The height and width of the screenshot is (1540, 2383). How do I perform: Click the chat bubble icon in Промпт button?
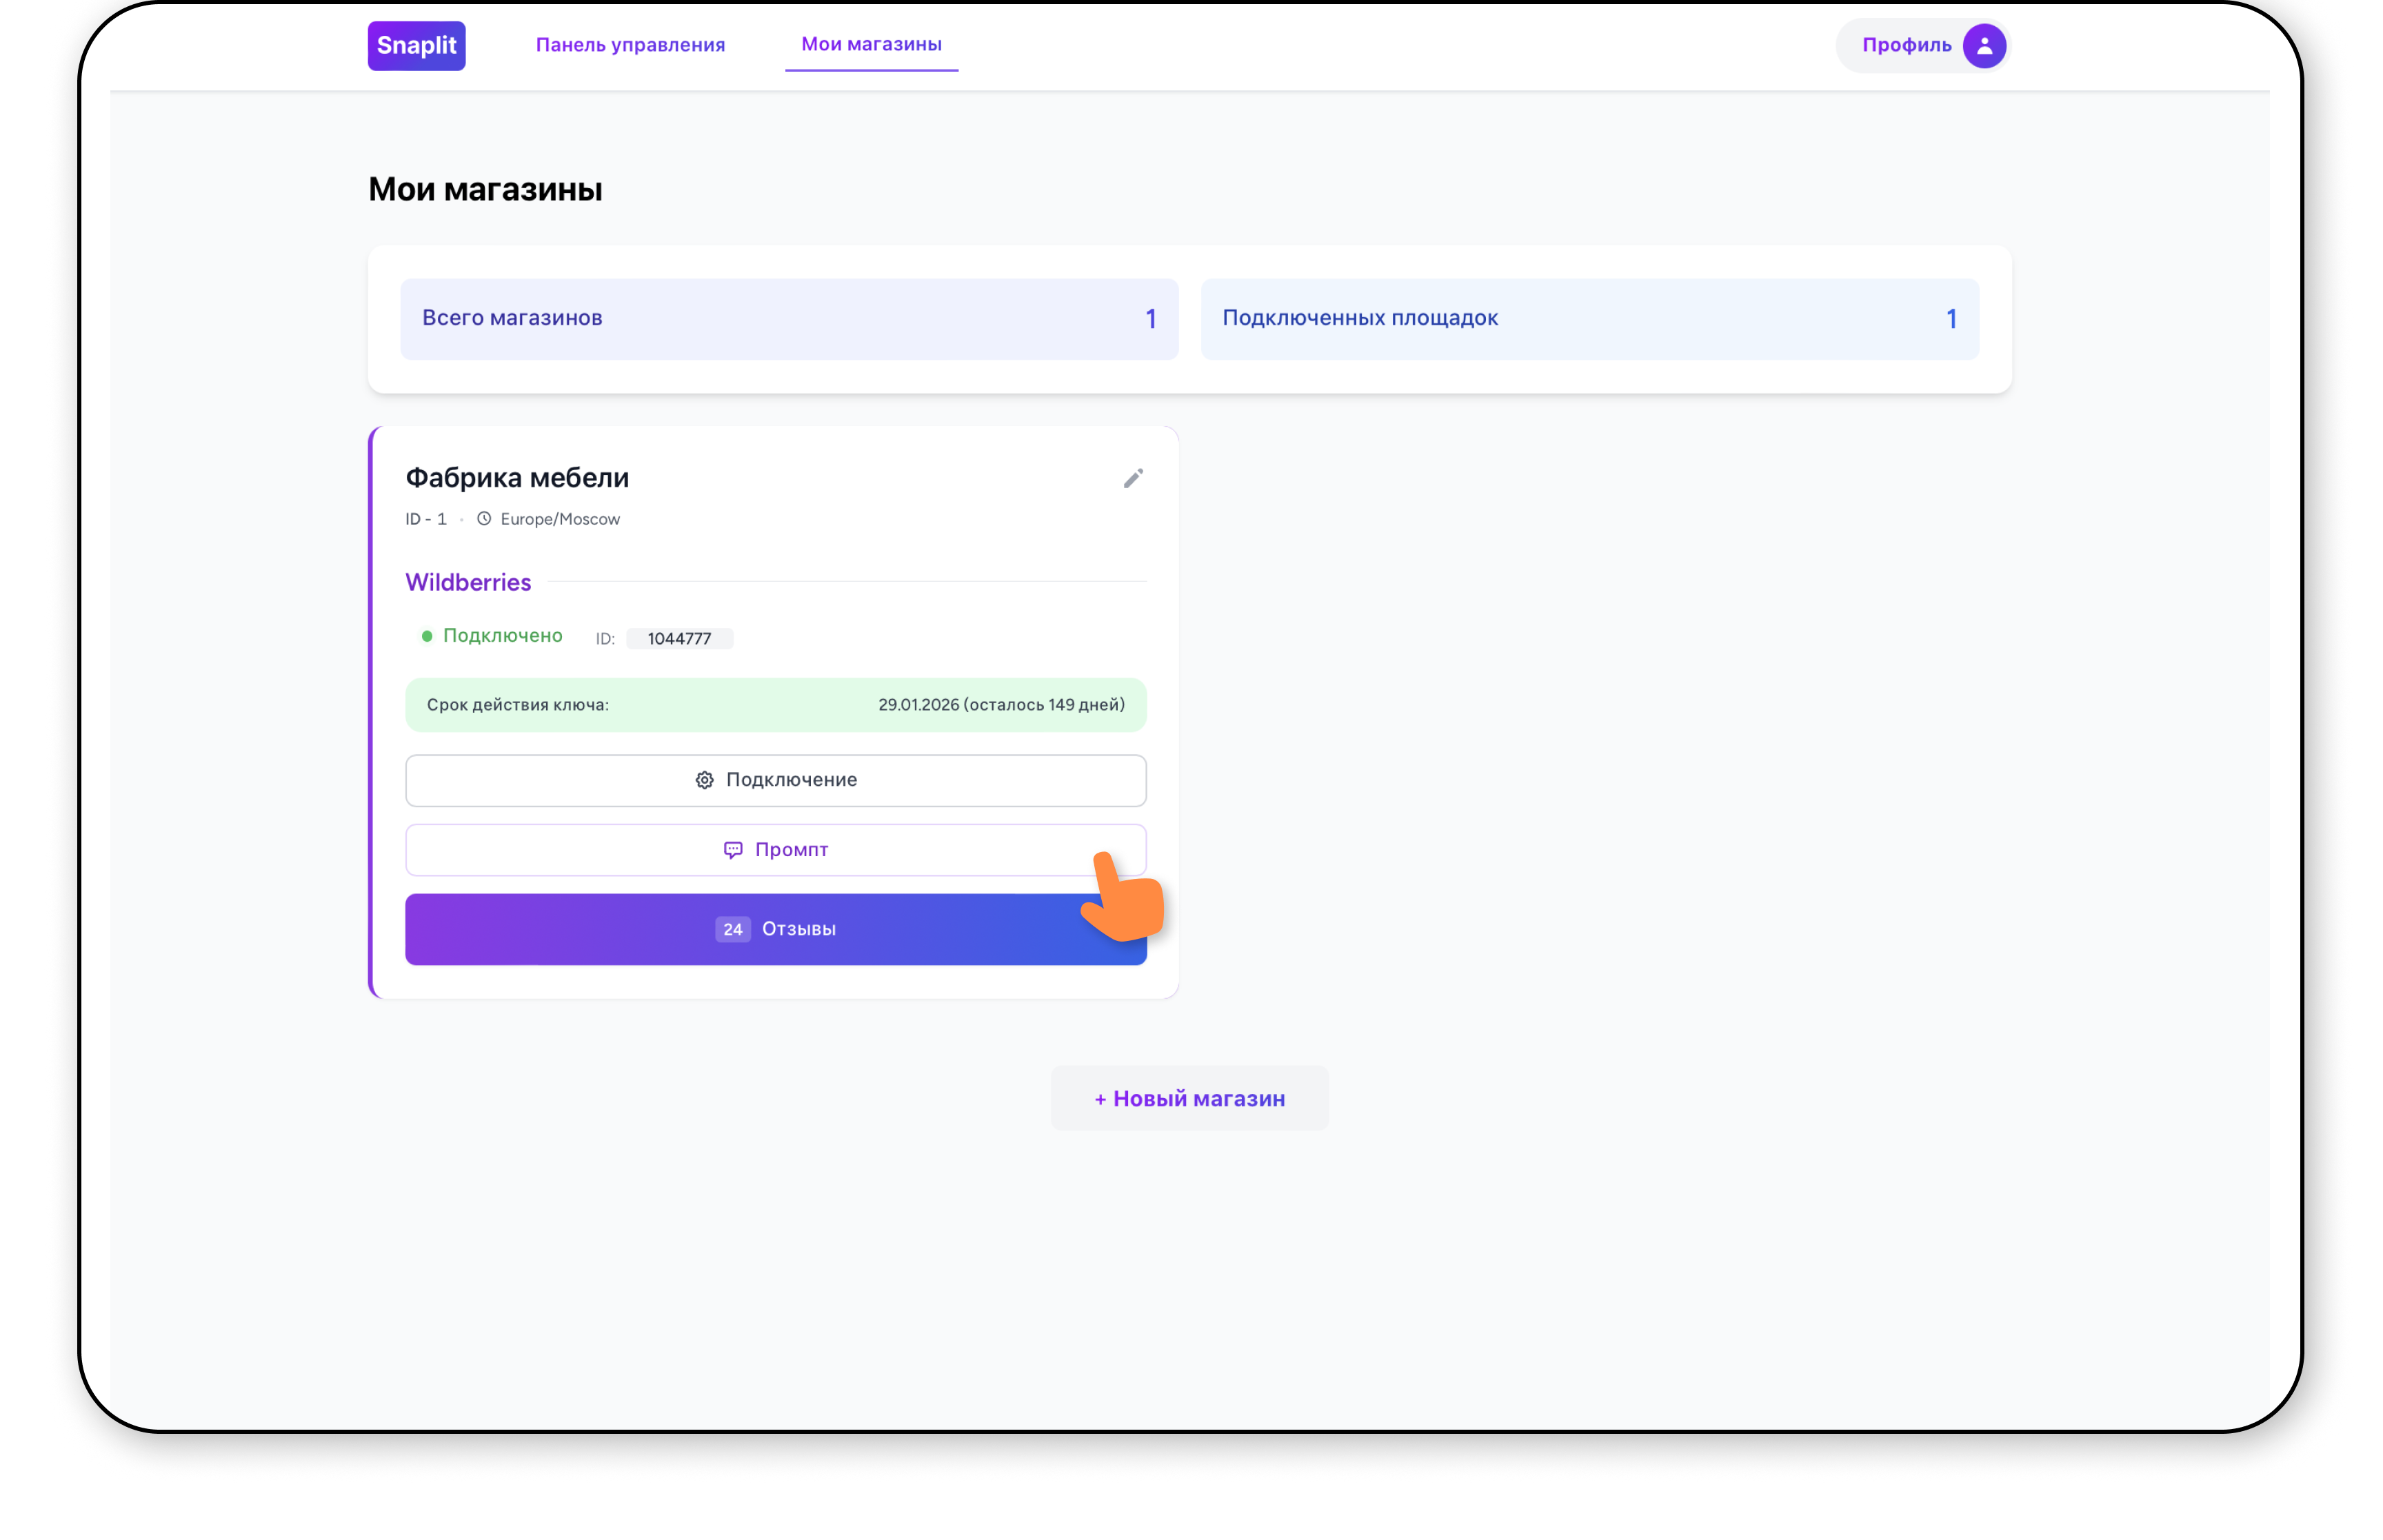733,850
